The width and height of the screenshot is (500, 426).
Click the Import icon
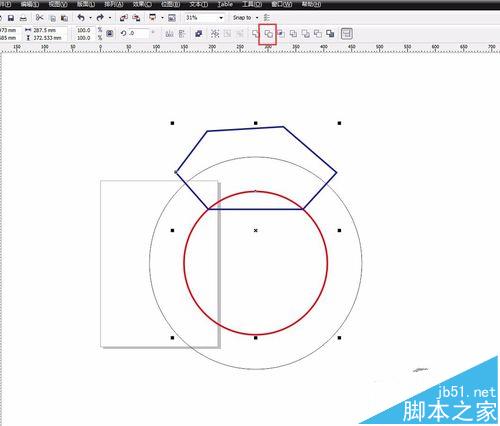pos(124,18)
